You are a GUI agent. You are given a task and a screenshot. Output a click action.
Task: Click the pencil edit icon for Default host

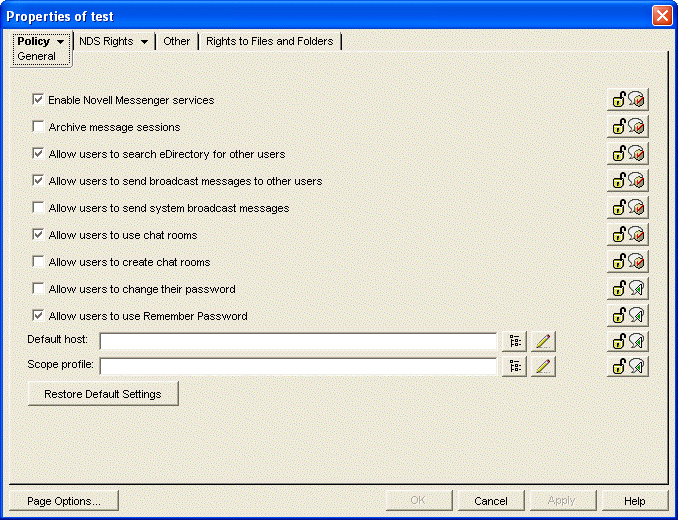point(543,341)
